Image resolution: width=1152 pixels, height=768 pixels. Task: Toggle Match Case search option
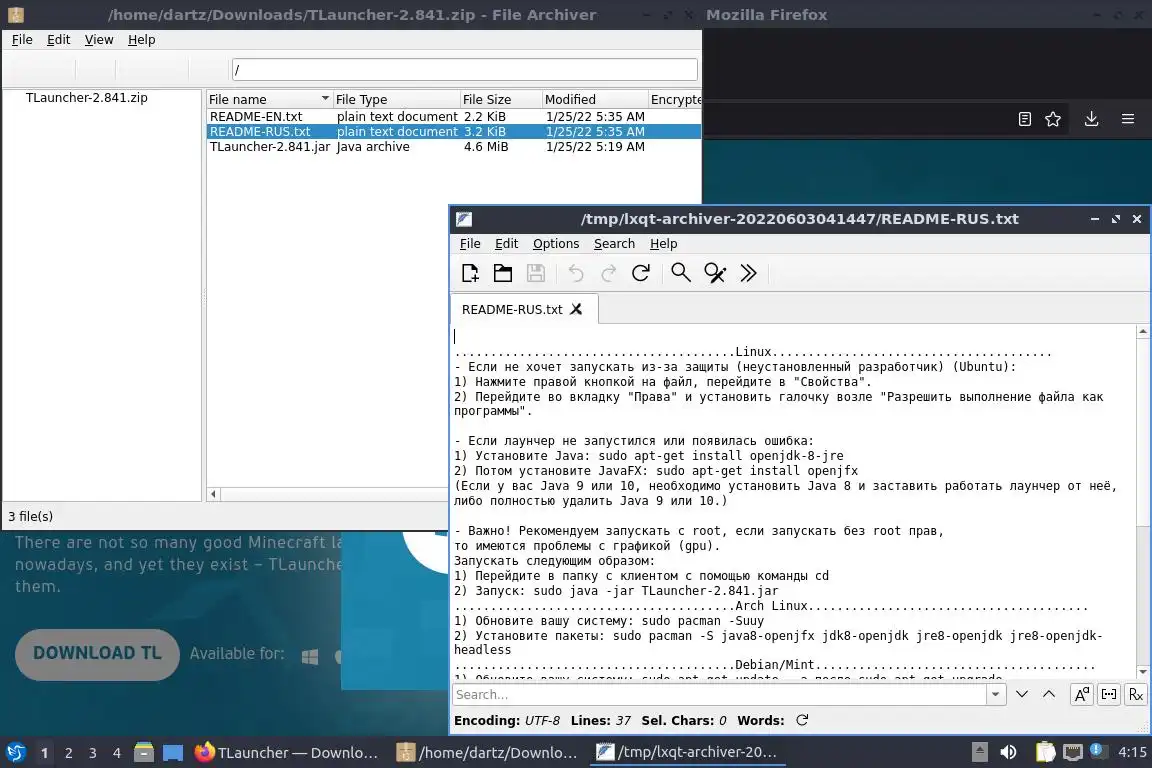[x=1081, y=695]
